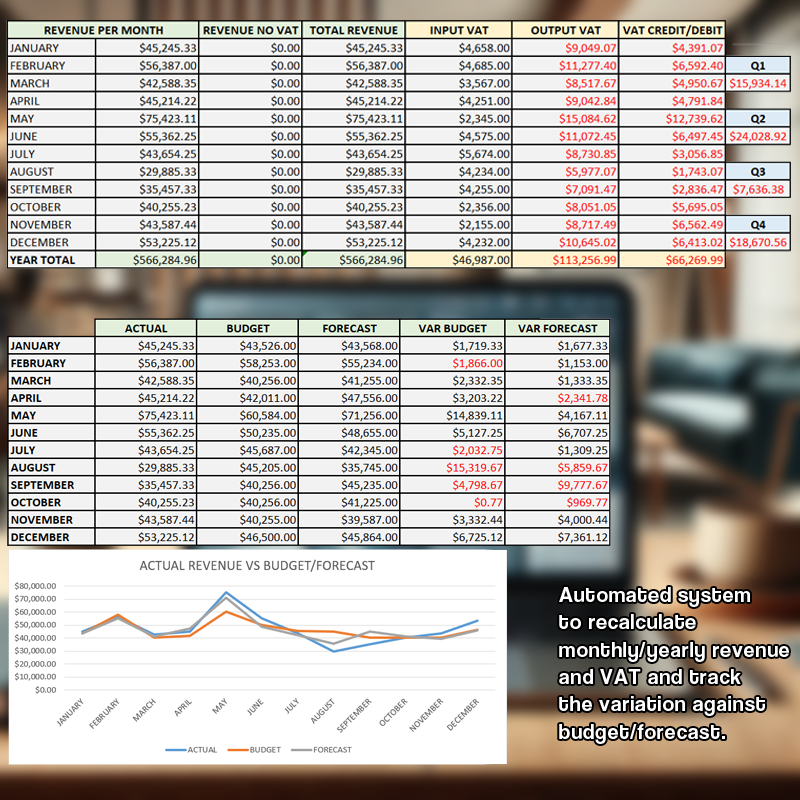Click May VAT credit/debit value $12,739.62
Image resolution: width=800 pixels, height=800 pixels.
click(672, 119)
